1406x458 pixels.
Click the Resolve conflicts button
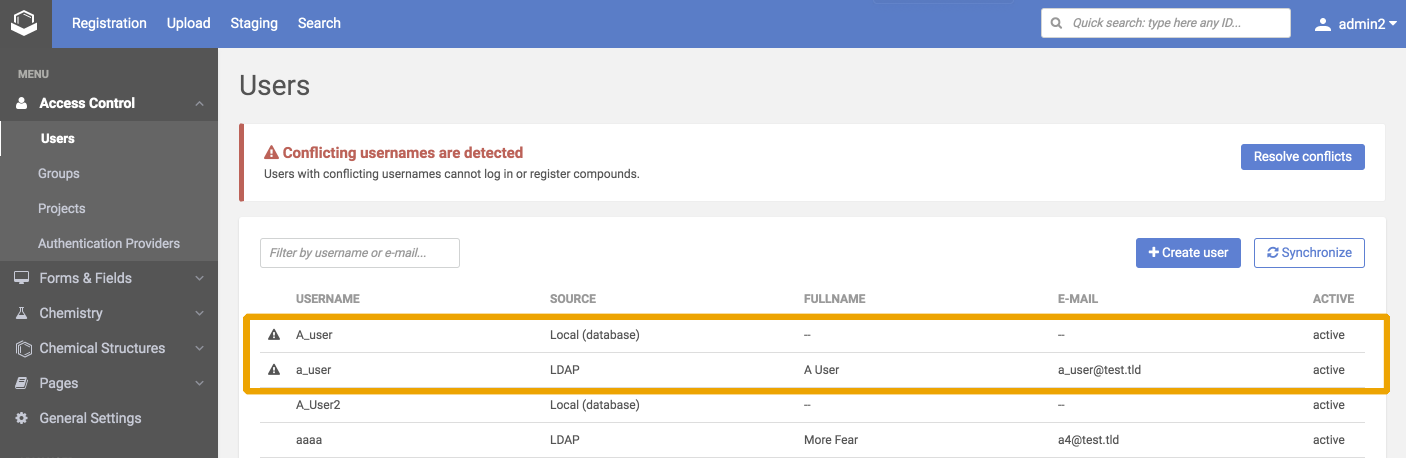[1302, 157]
